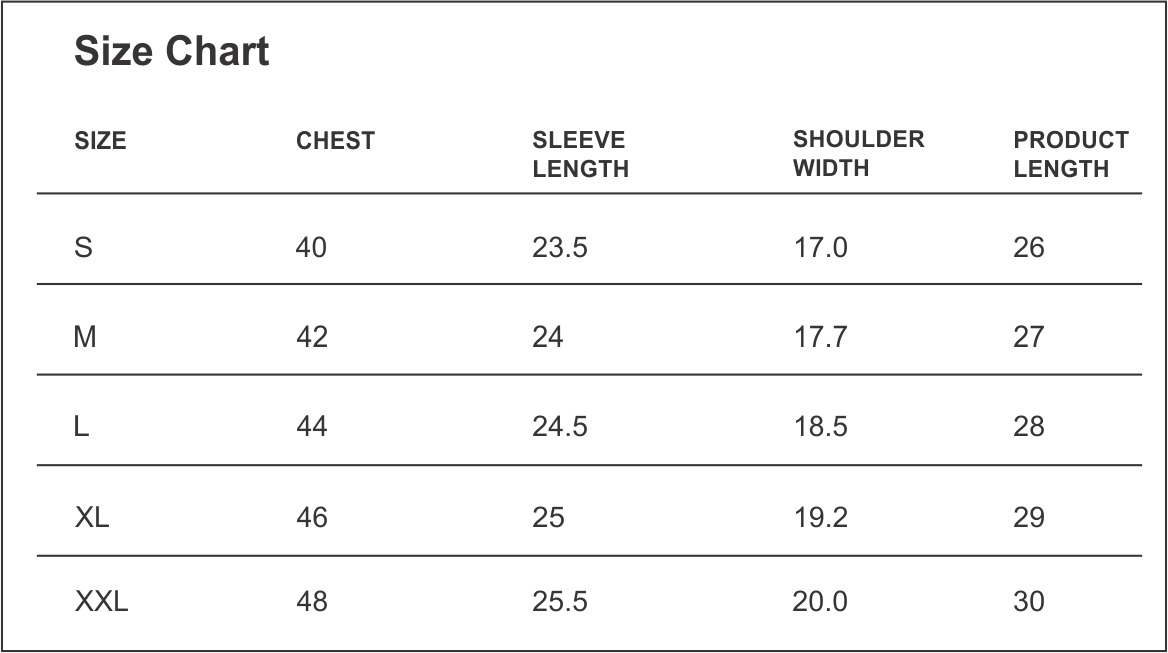Click sleeve length value 23.5

pyautogui.click(x=559, y=247)
